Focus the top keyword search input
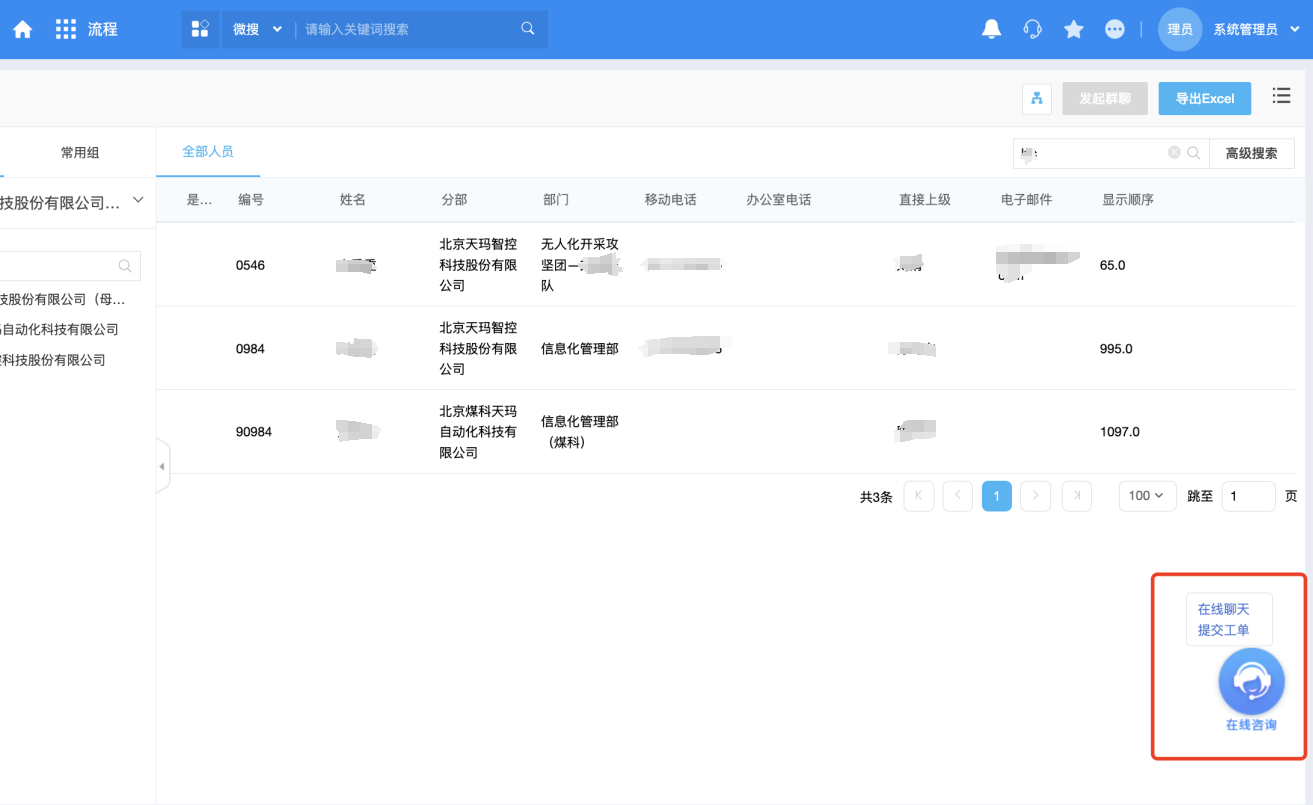 click(410, 29)
